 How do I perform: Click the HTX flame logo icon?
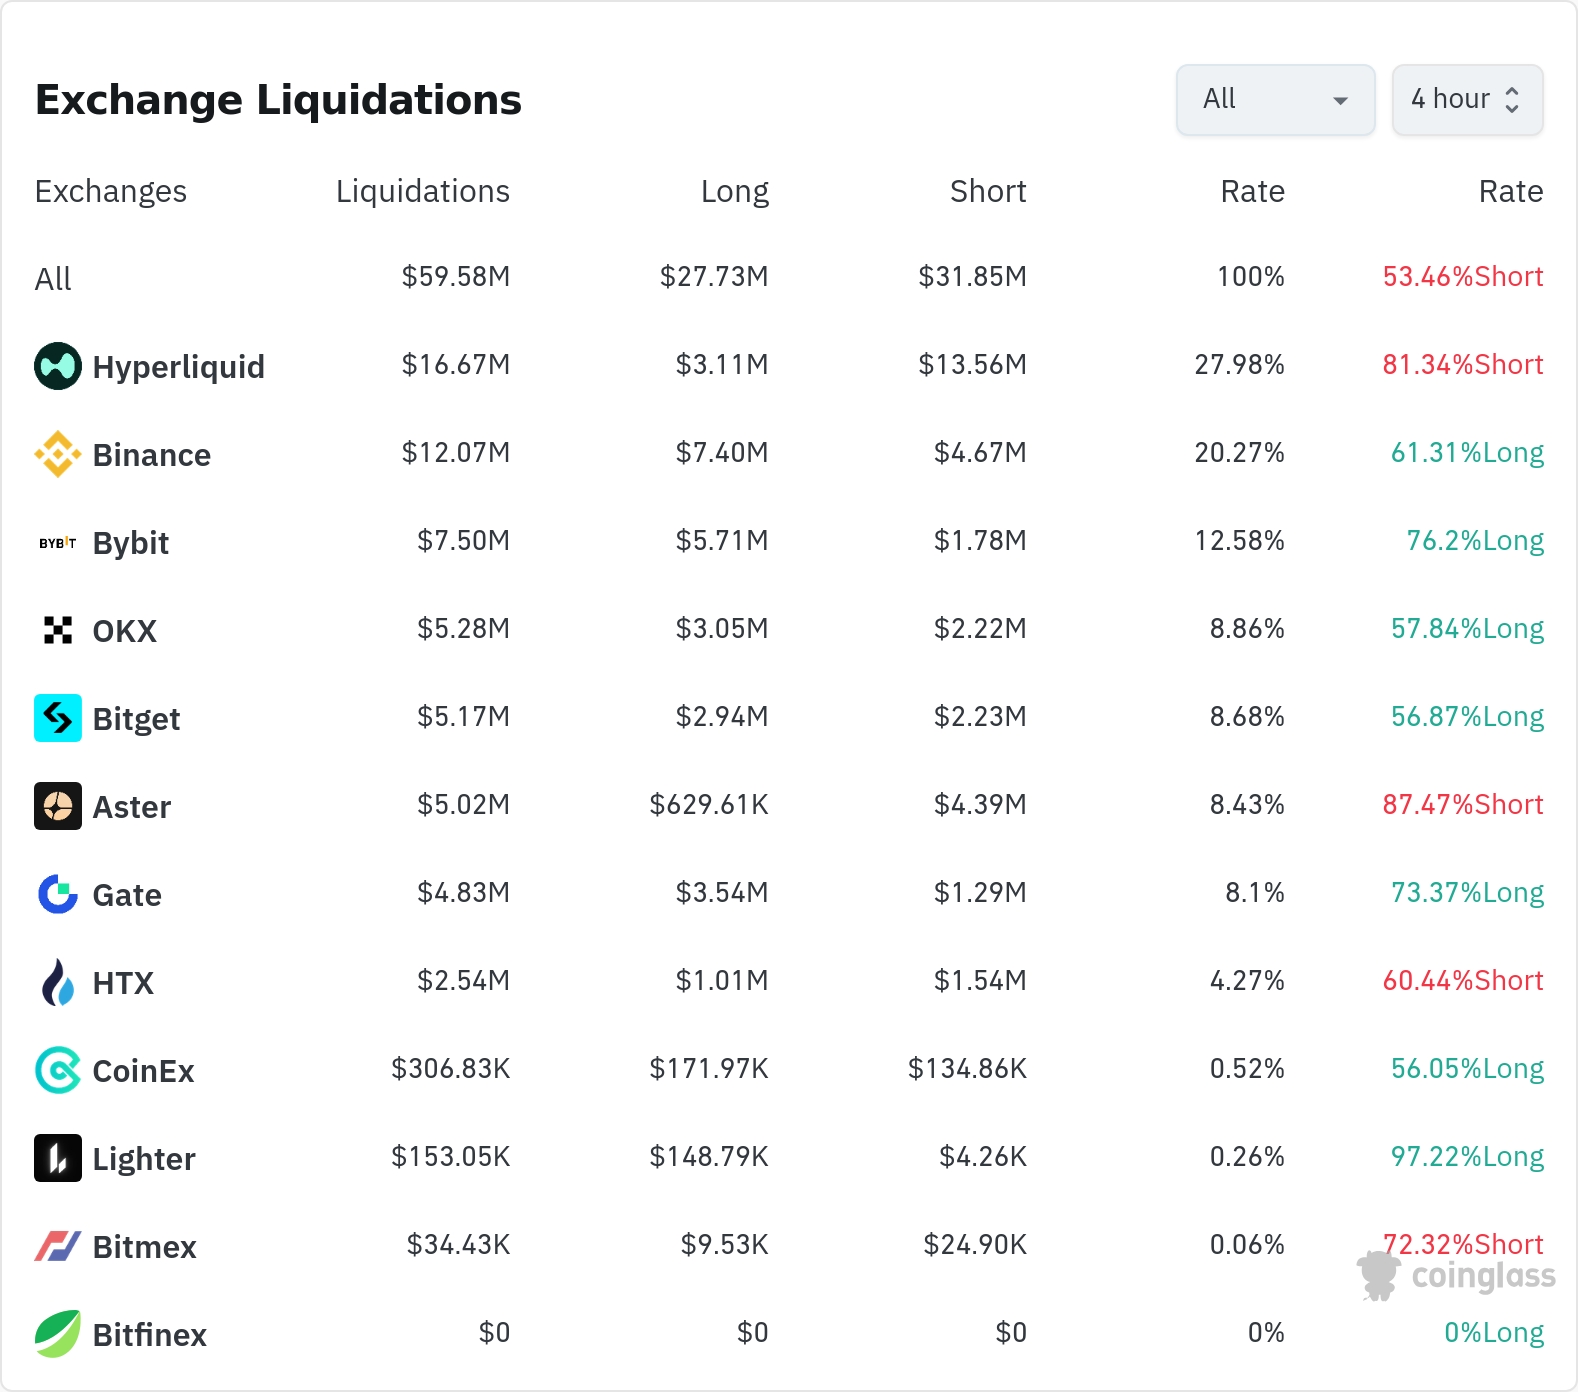pyautogui.click(x=58, y=982)
